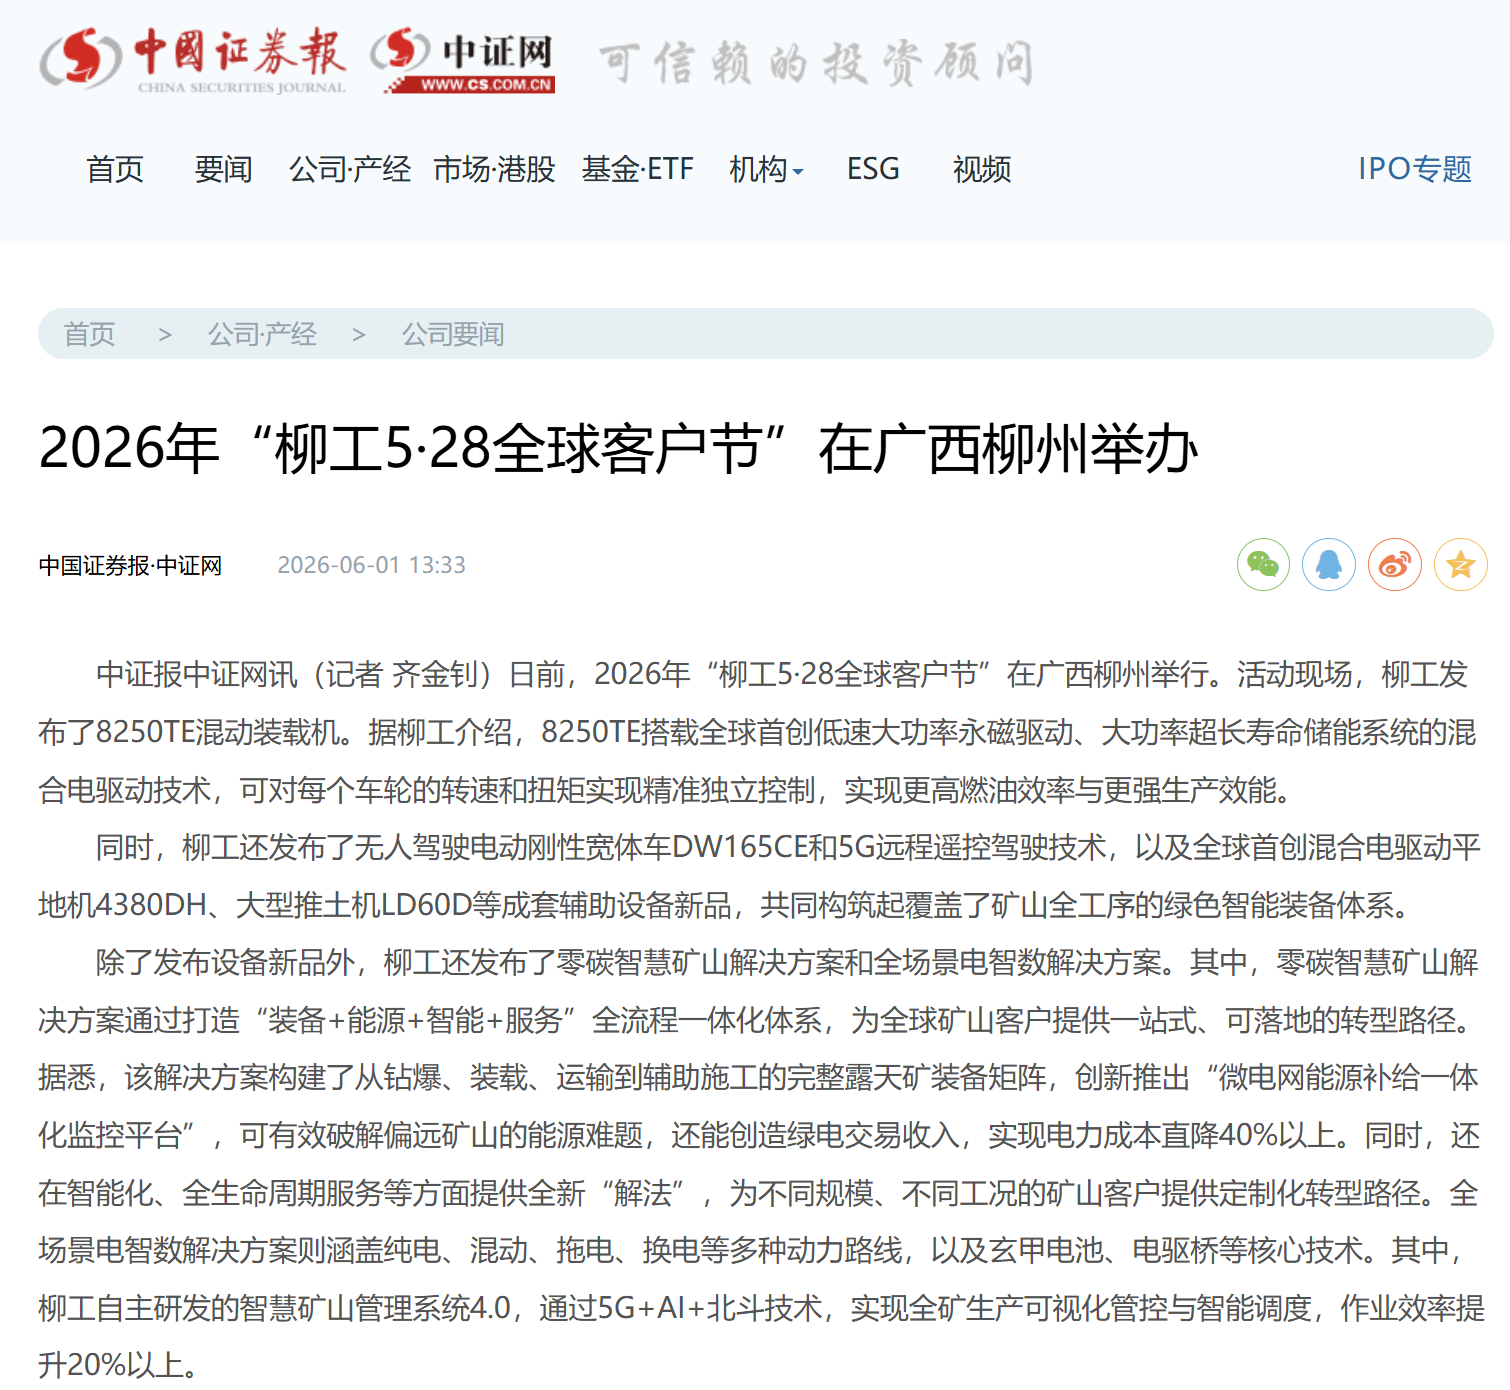Click 首页 in the breadcrumb
This screenshot has width=1510, height=1390.
90,334
